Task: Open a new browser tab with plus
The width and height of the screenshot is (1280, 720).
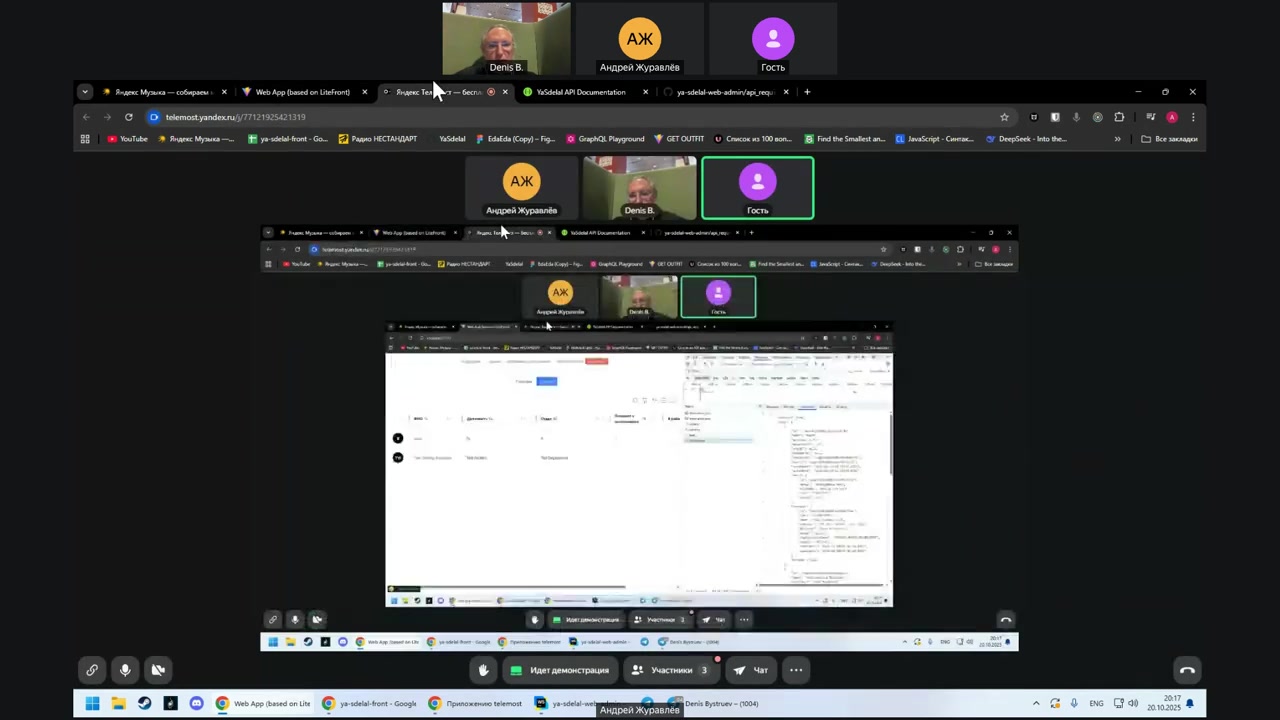Action: (807, 92)
